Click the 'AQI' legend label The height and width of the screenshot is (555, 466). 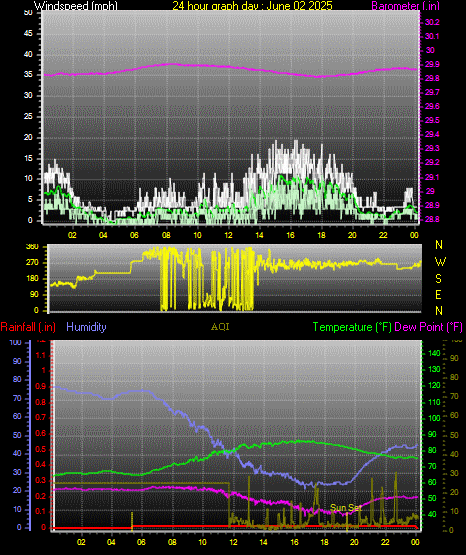(220, 327)
